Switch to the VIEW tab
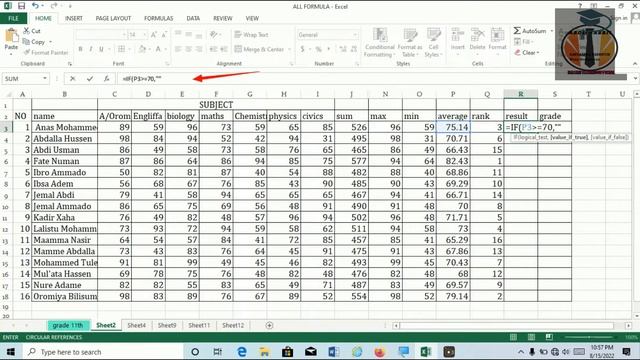Image resolution: width=640 pixels, height=360 pixels. click(252, 18)
